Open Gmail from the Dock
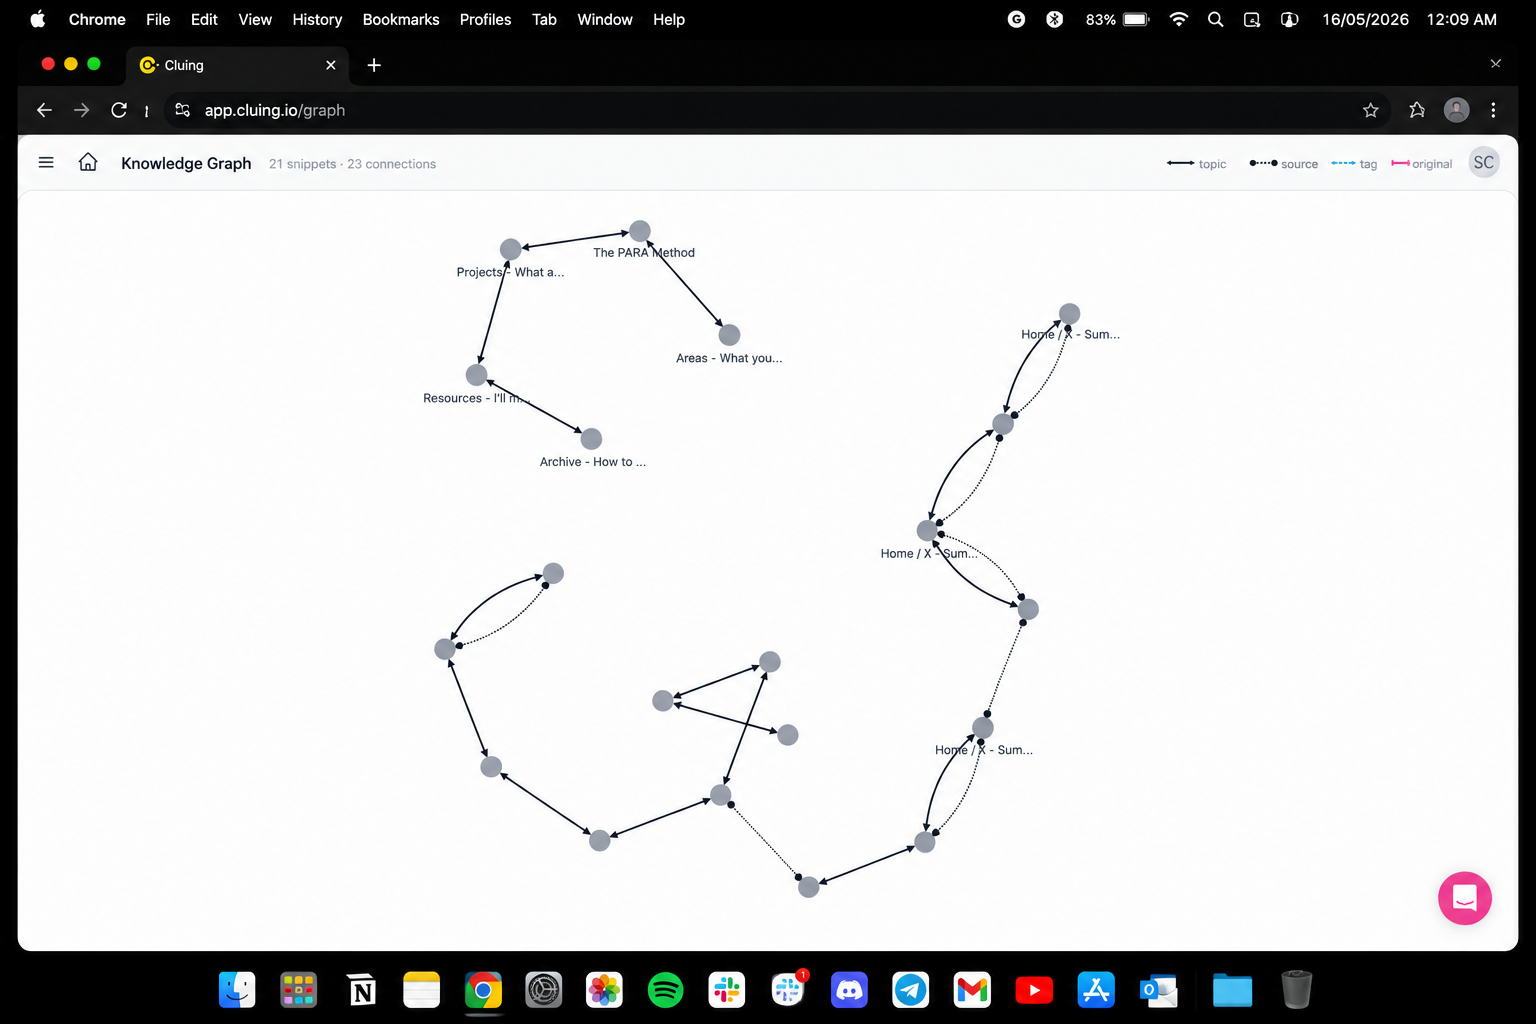This screenshot has width=1536, height=1024. click(x=972, y=990)
